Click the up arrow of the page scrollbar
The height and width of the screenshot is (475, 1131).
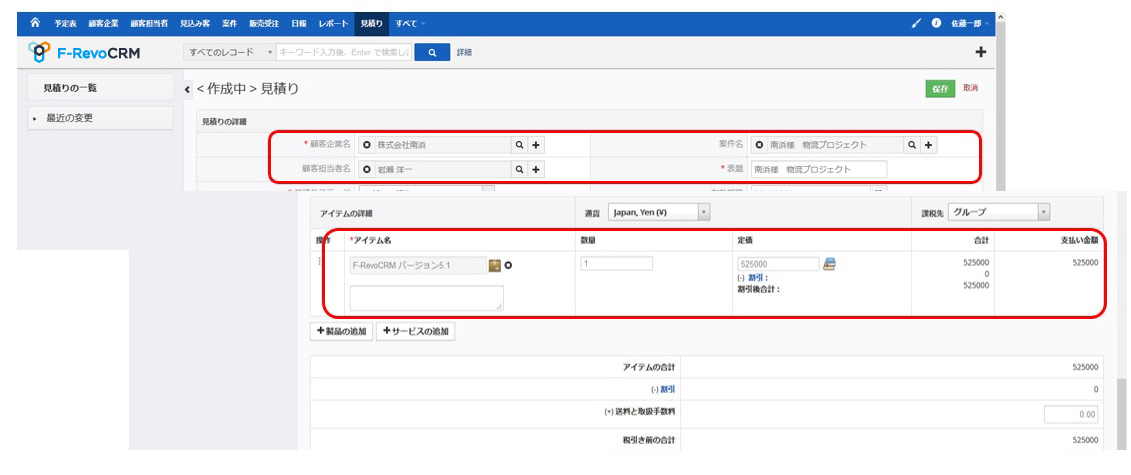(x=999, y=17)
